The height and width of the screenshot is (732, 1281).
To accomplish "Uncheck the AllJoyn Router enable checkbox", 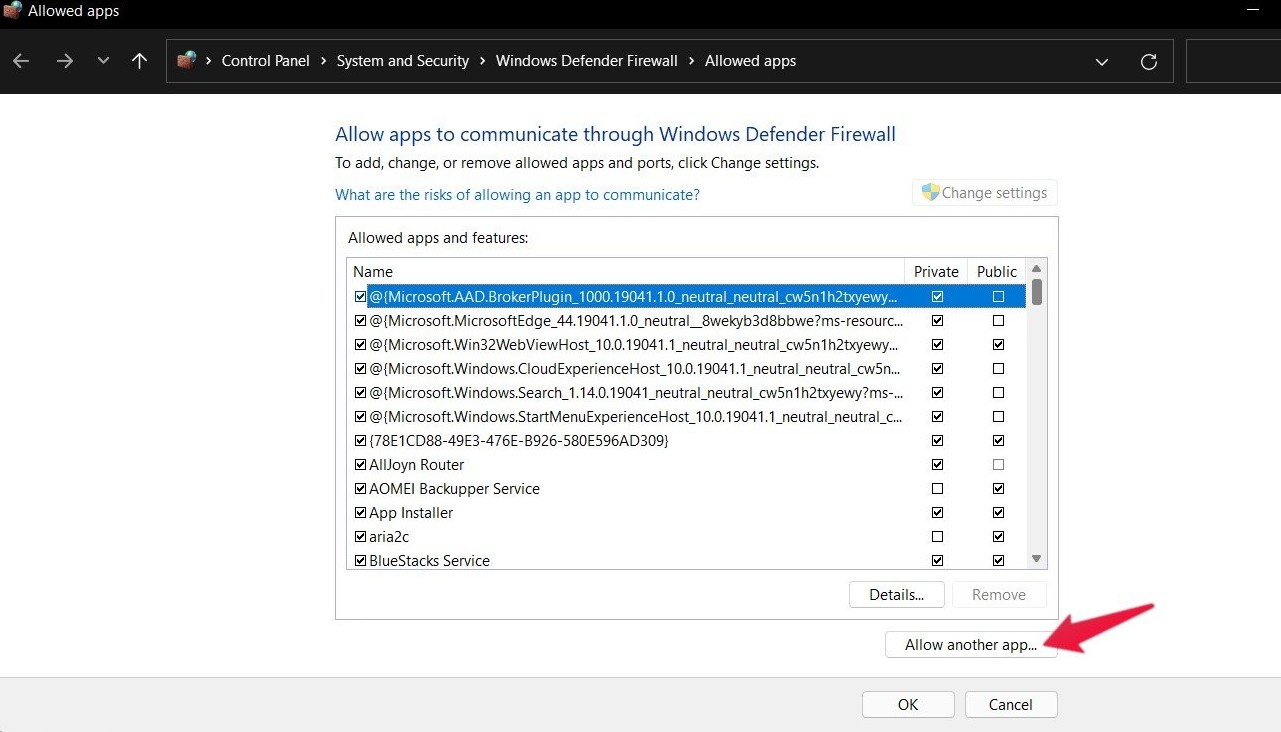I will [x=361, y=465].
